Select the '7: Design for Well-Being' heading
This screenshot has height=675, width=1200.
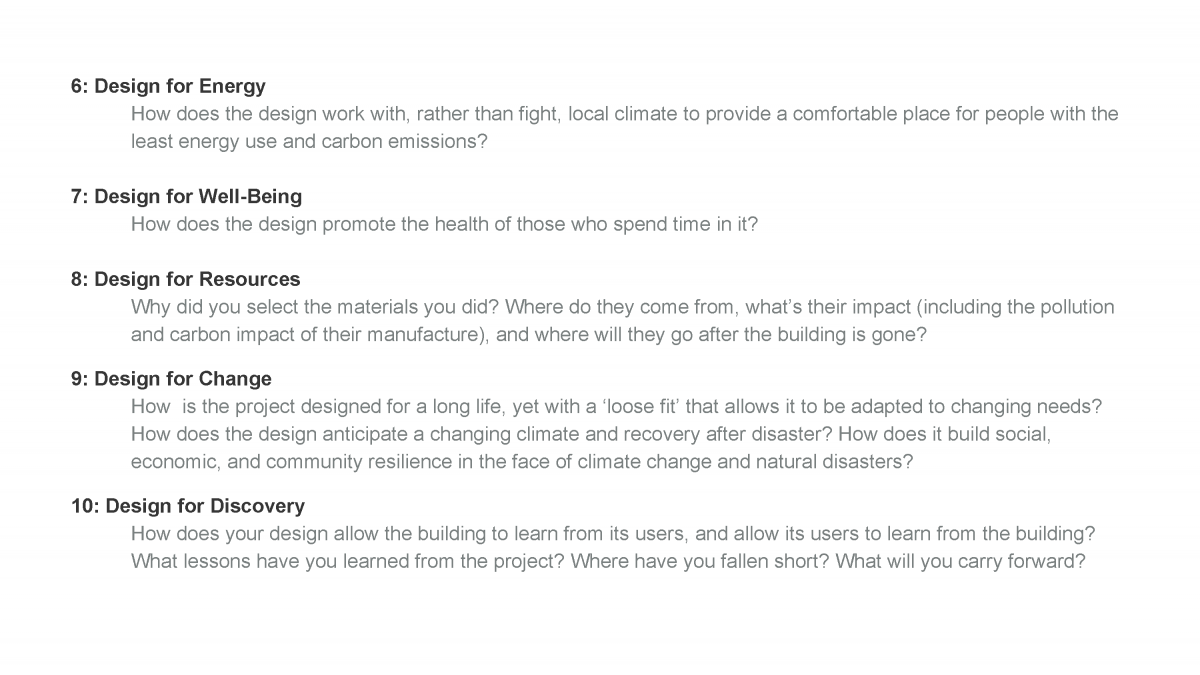186,196
